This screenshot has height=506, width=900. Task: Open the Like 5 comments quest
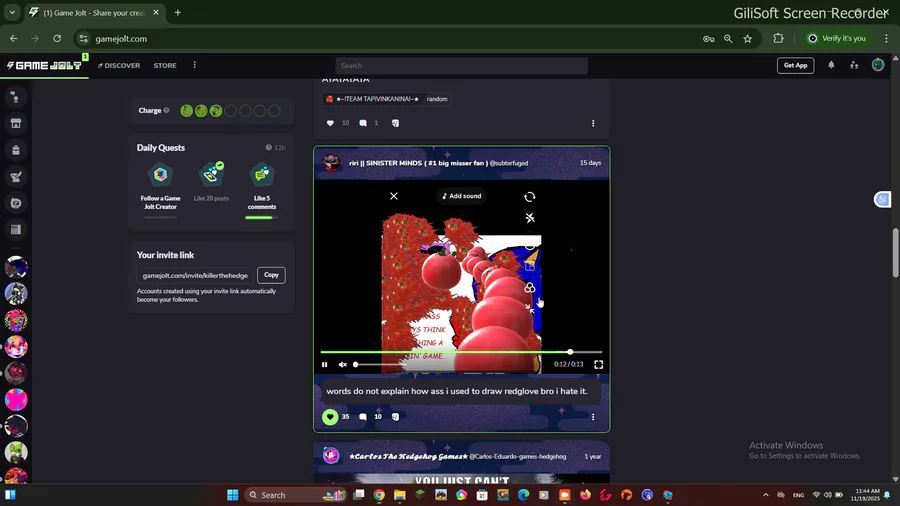(x=262, y=188)
